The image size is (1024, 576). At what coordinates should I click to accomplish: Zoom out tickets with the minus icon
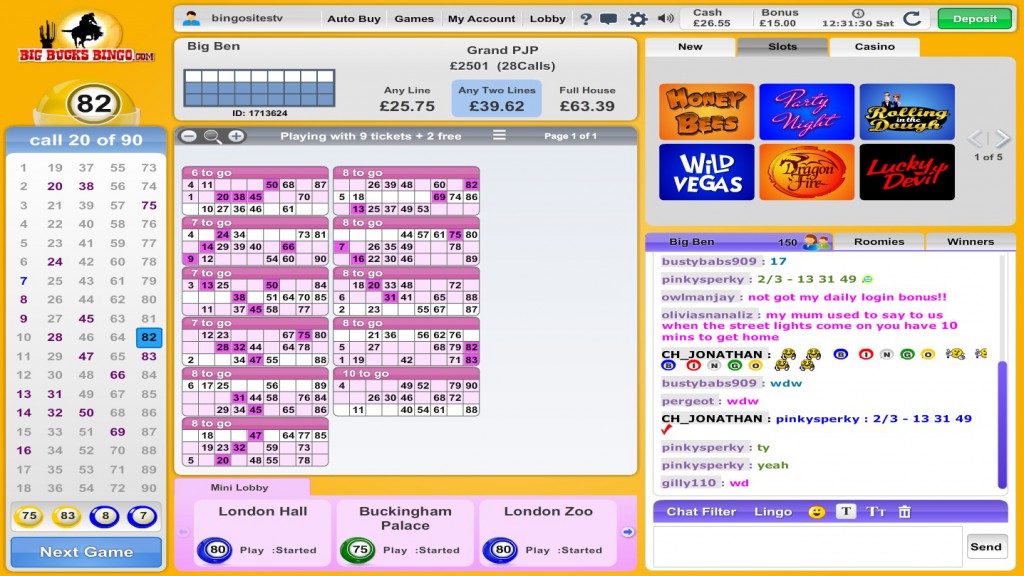pos(189,136)
